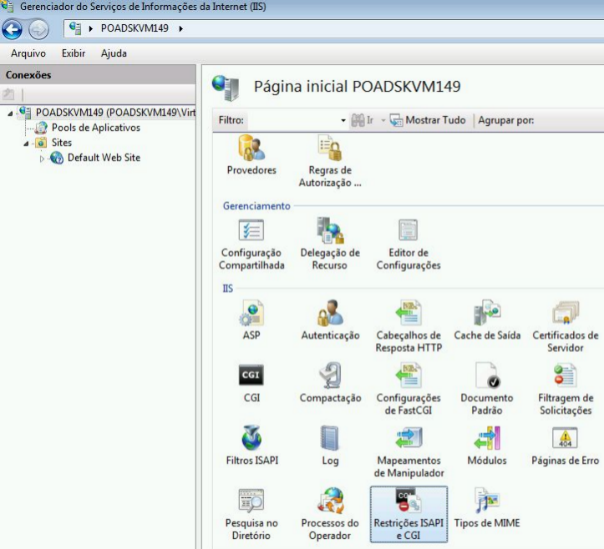
Task: Open the Ajuda menu
Action: (114, 53)
